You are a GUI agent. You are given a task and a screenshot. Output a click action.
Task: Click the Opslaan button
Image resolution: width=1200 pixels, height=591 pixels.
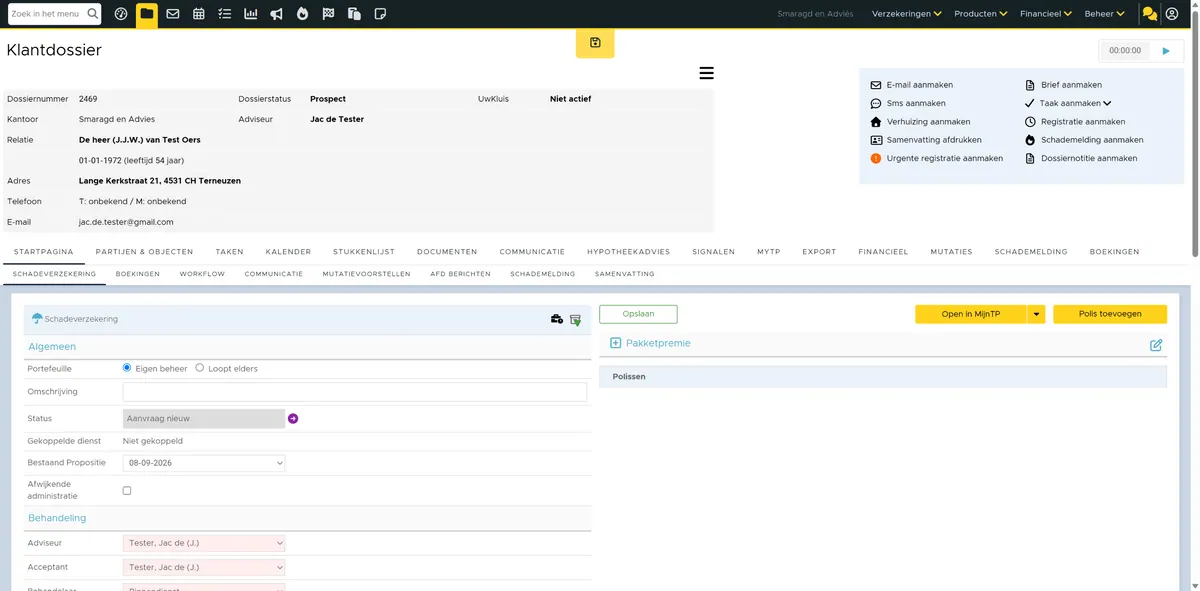(x=638, y=314)
